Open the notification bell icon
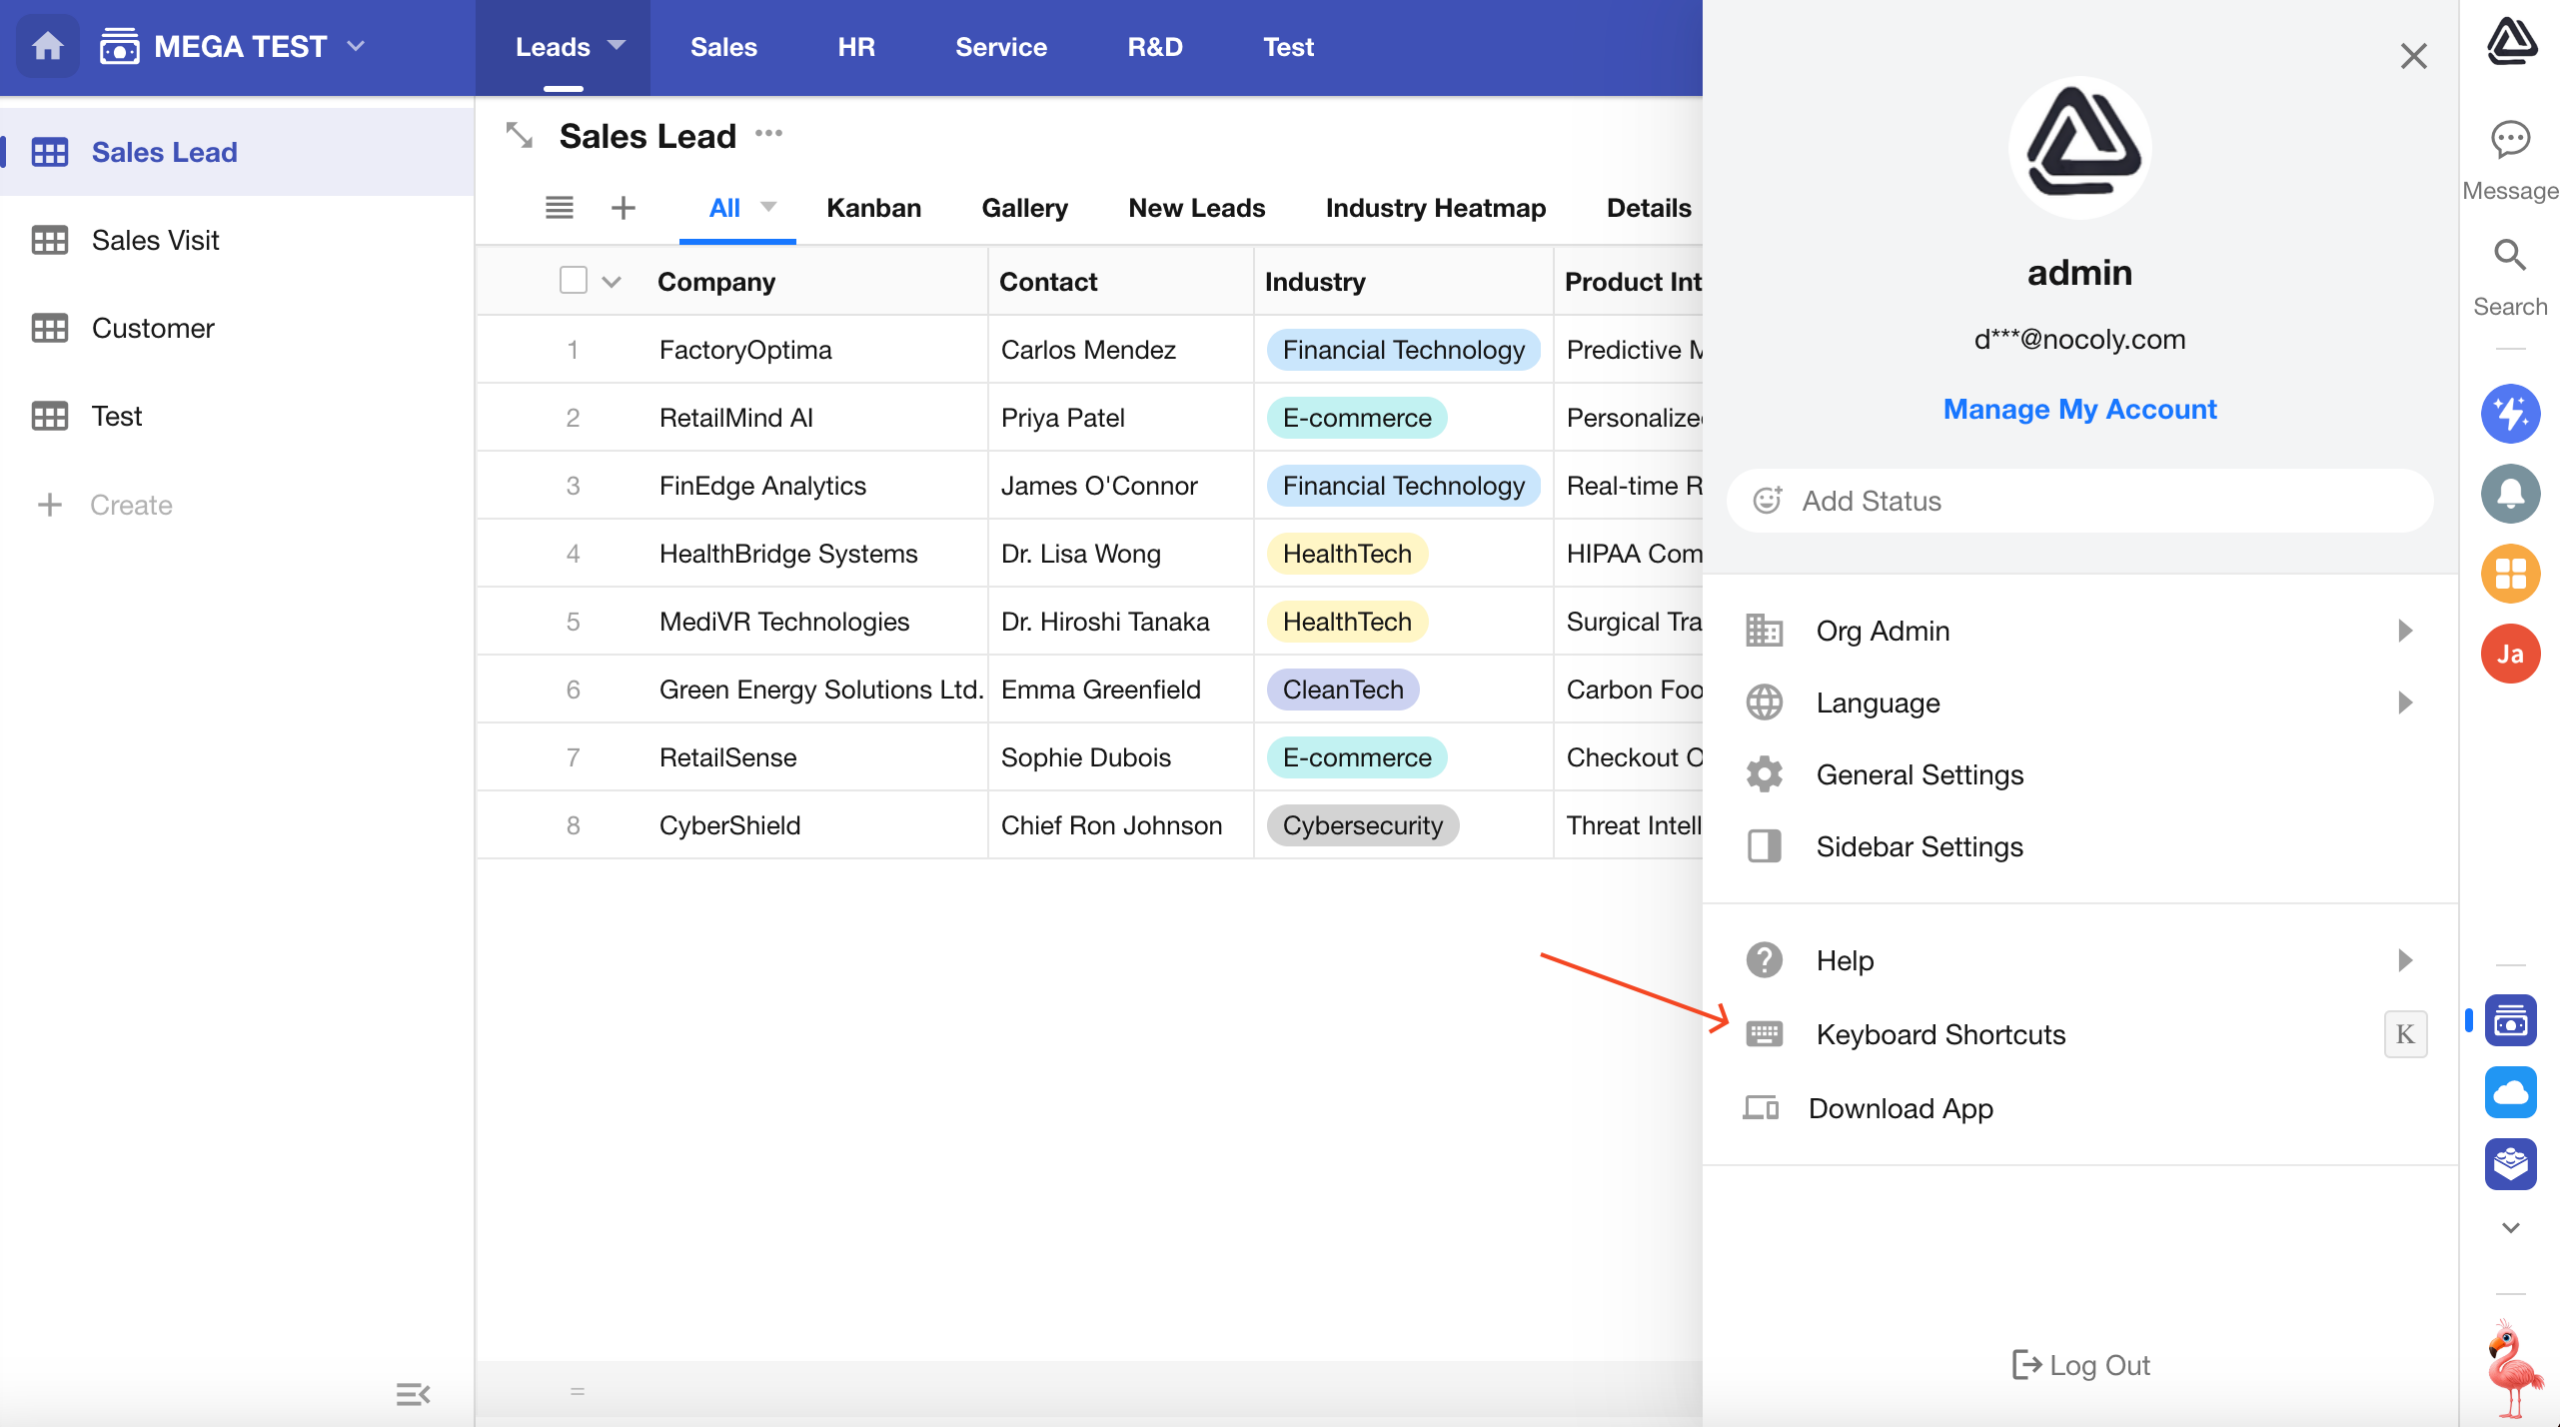Screen dimensions: 2560x1427 click(2510, 494)
